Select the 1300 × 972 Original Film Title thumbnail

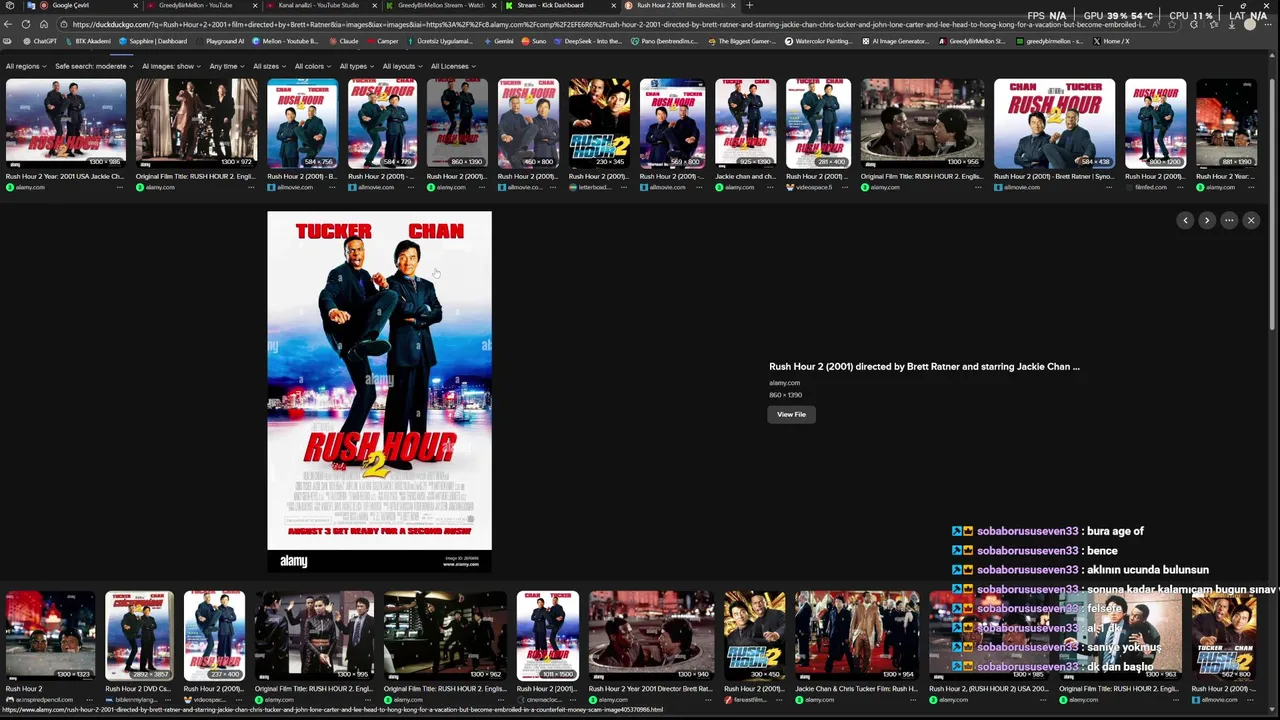[x=196, y=123]
